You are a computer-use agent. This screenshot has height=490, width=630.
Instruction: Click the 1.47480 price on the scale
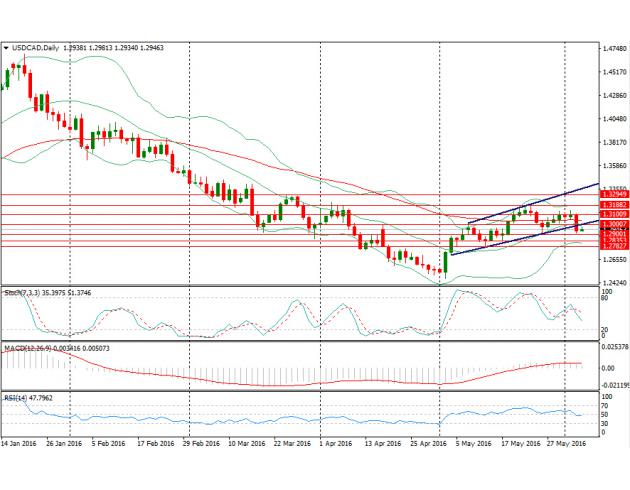(612, 48)
